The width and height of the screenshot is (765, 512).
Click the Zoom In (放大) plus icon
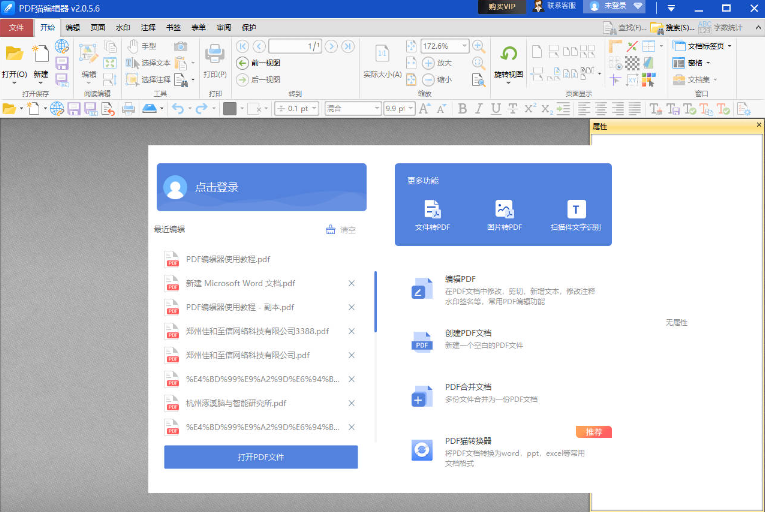428,63
